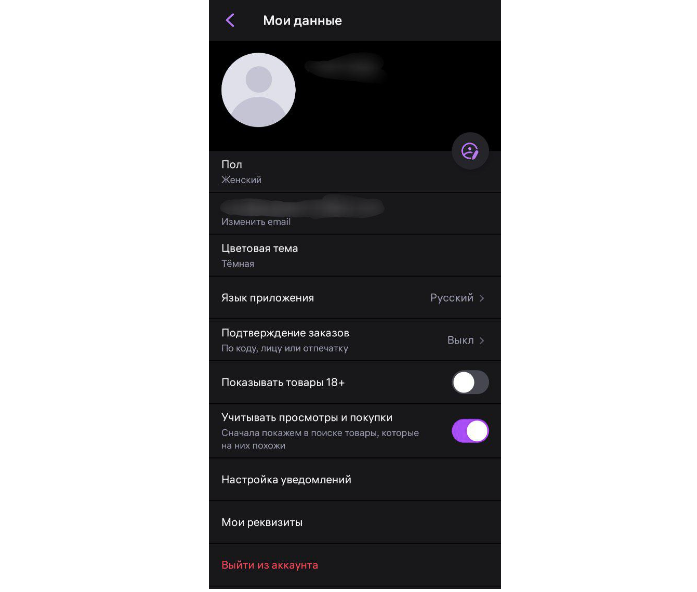Tap the Мои данные header title

click(302, 20)
